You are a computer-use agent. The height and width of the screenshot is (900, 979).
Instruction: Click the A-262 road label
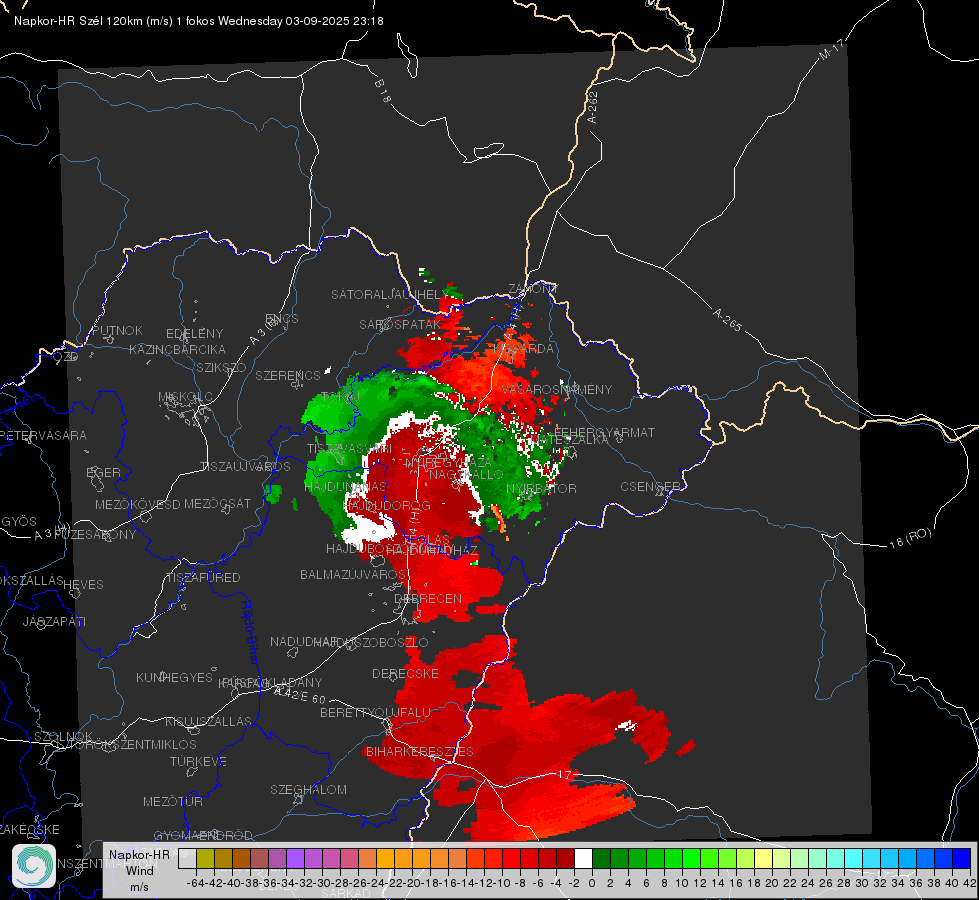[593, 107]
